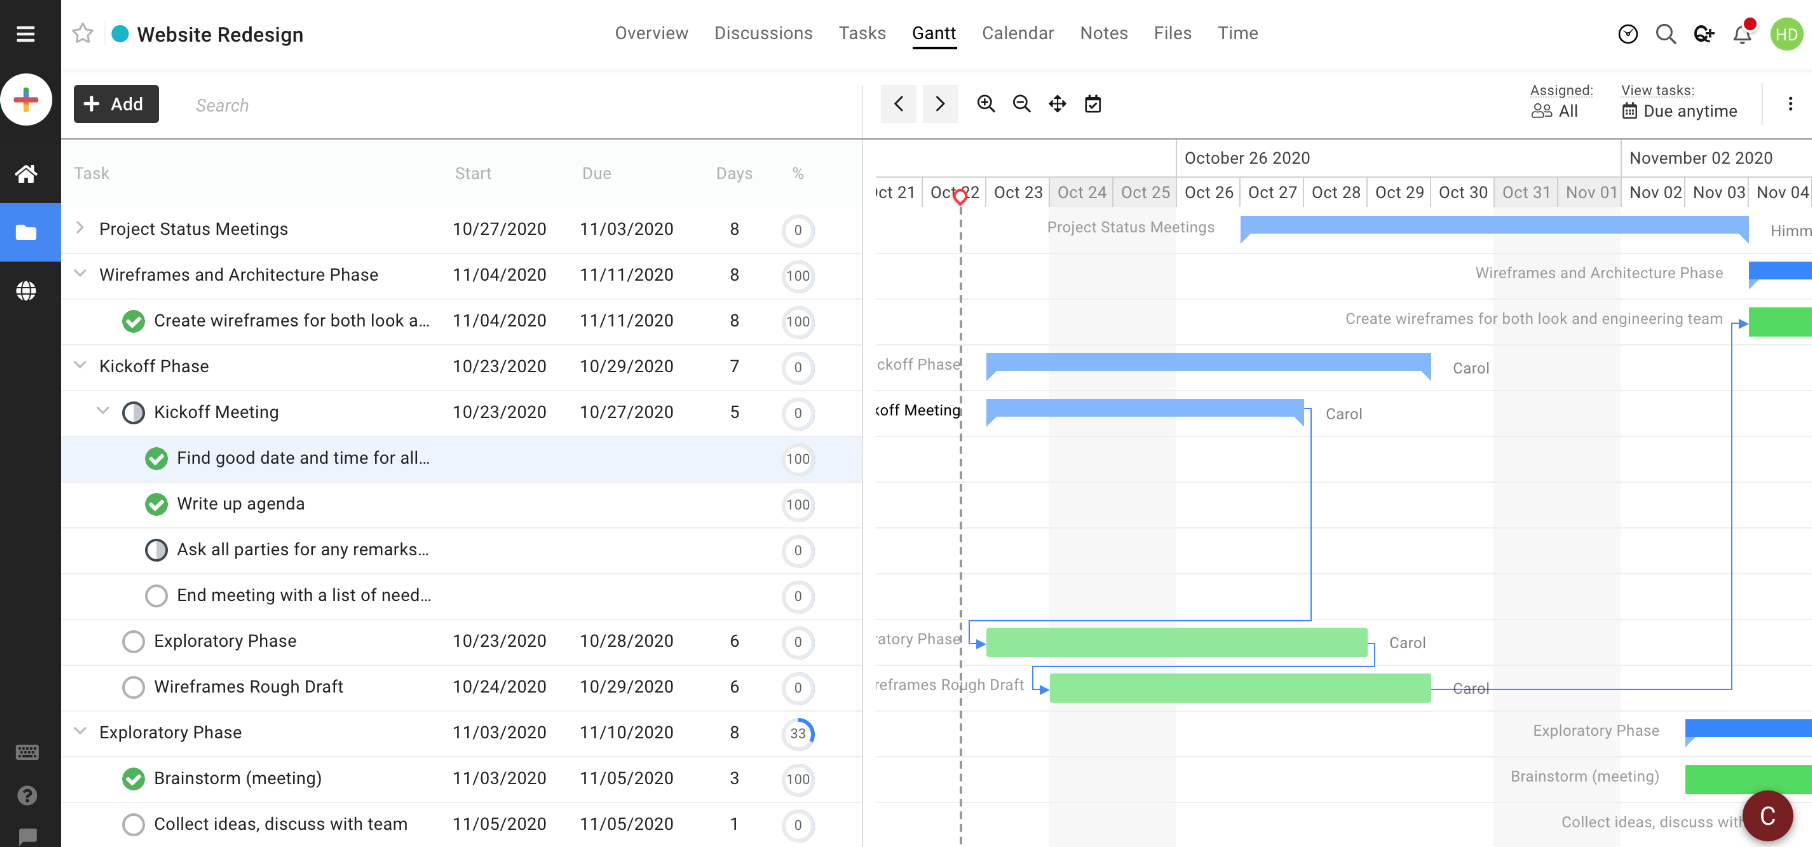The image size is (1812, 847).
Task: Uncheck the Write up agenda task
Action: [156, 504]
